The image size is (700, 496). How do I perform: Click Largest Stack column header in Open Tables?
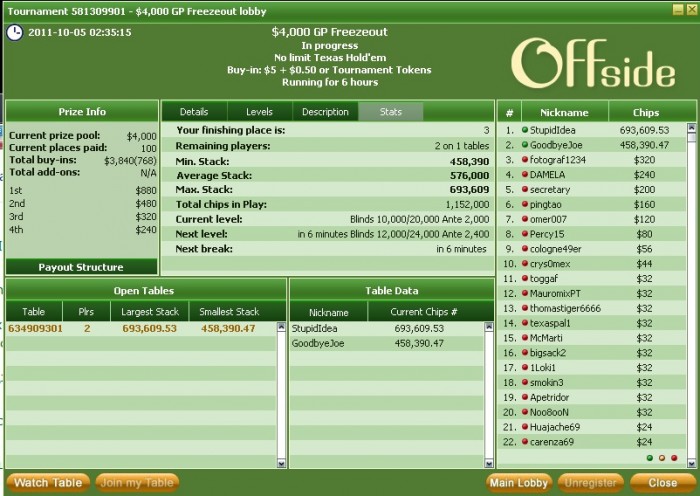pyautogui.click(x=150, y=312)
